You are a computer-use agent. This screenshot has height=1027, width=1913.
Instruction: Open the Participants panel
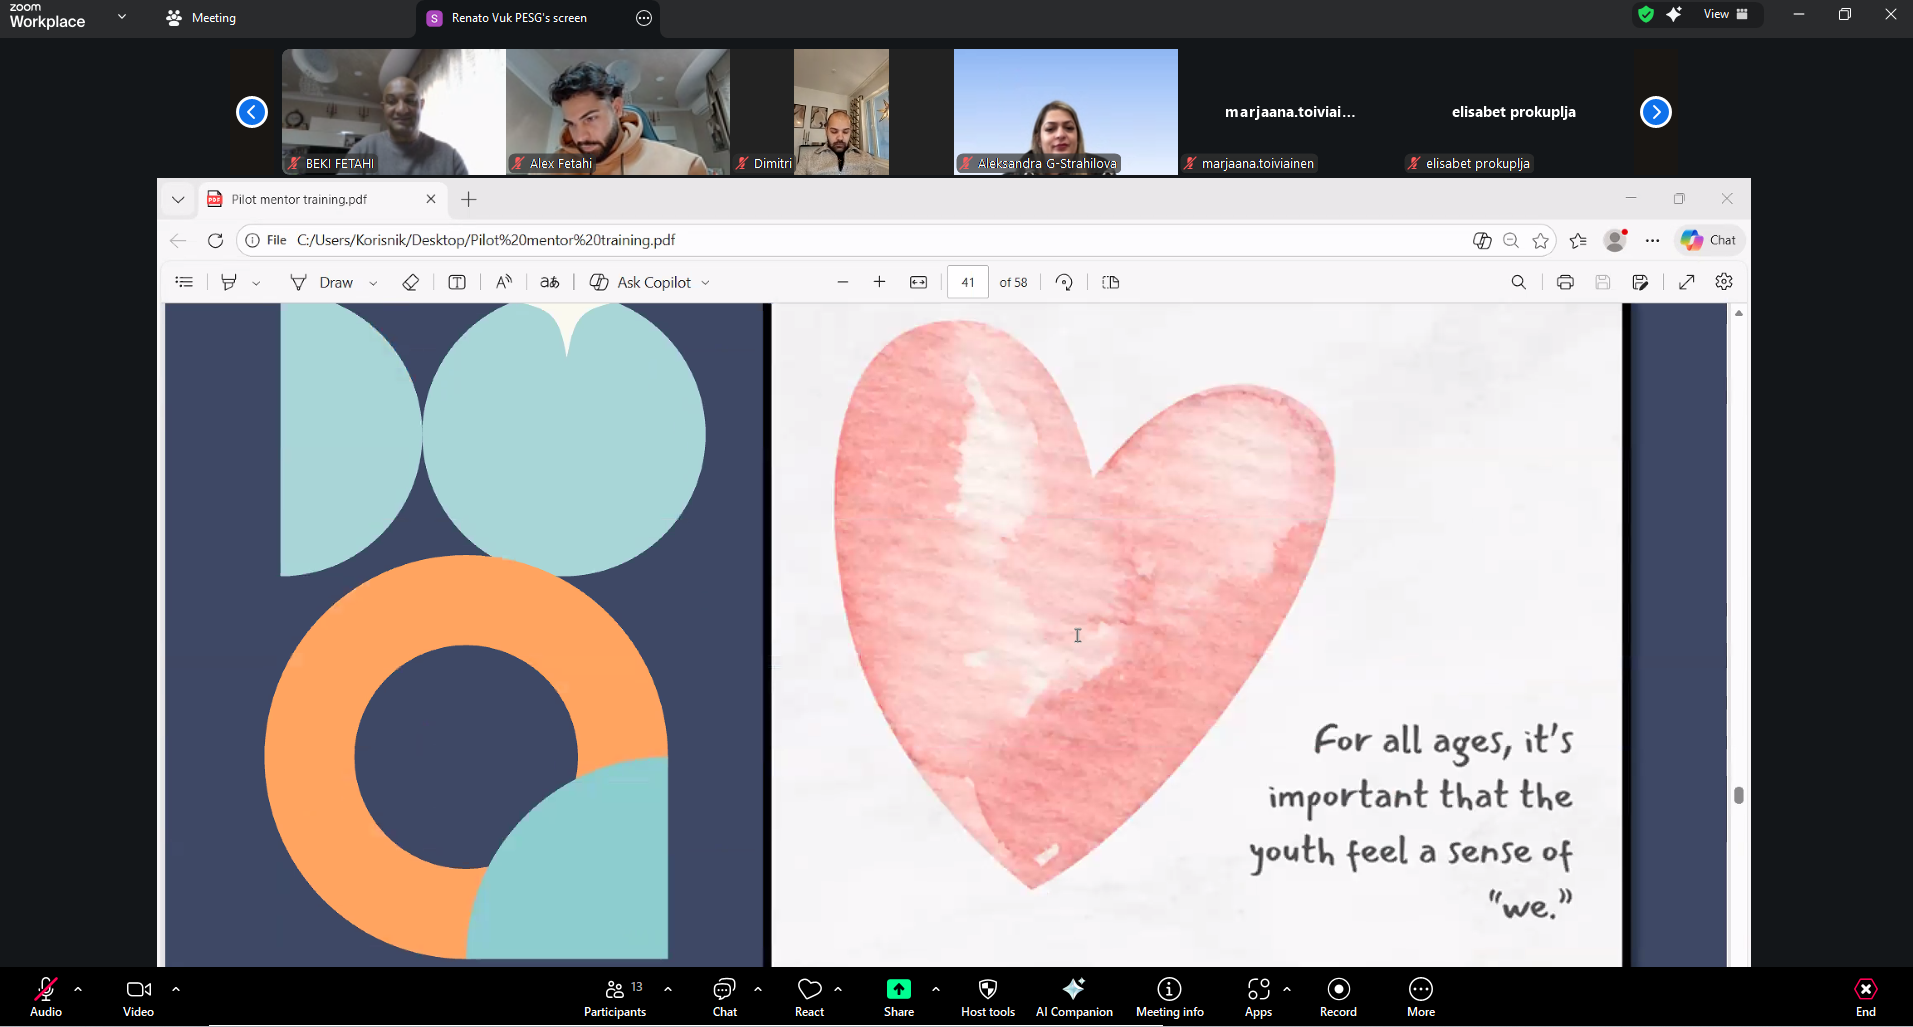pyautogui.click(x=615, y=996)
